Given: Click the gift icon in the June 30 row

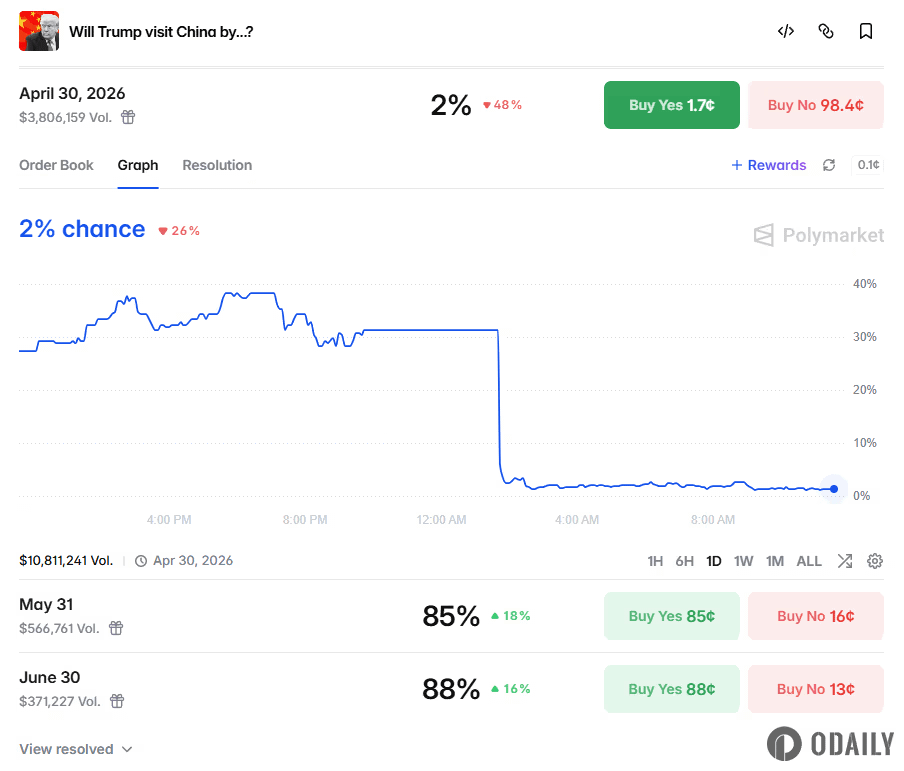Looking at the screenshot, I should tap(117, 701).
